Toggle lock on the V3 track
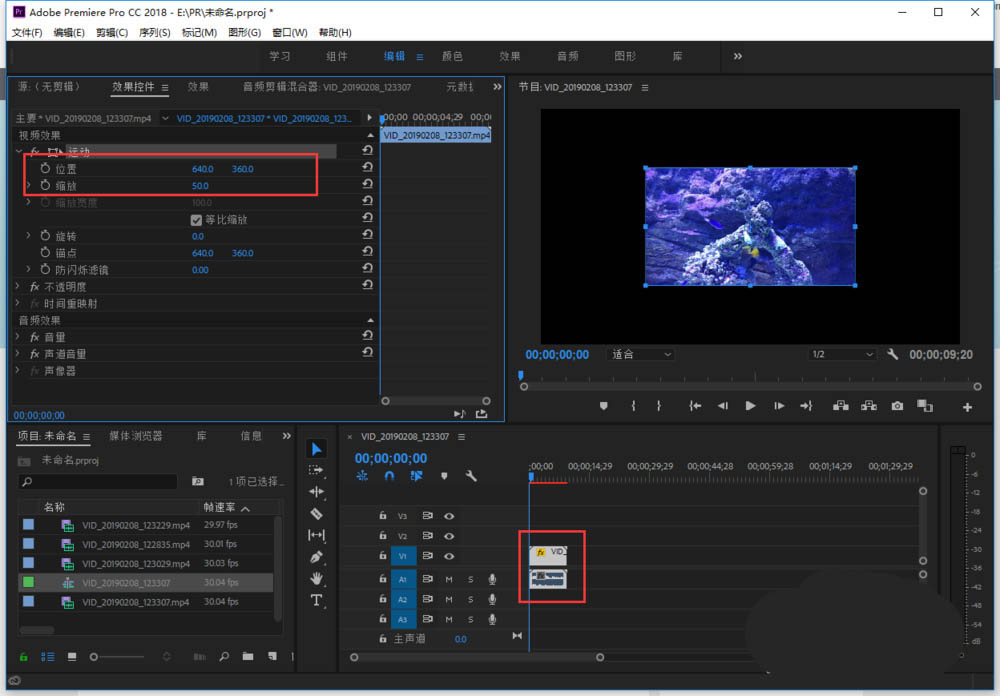 [383, 515]
